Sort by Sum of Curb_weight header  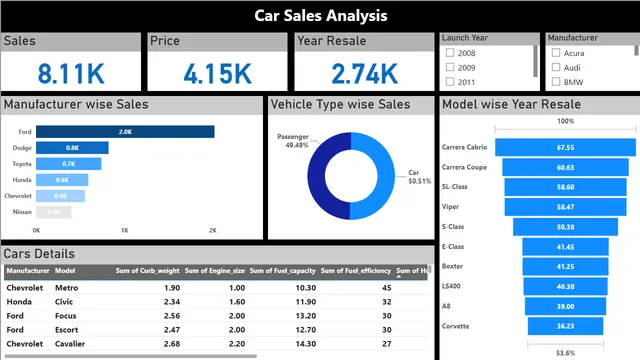pyautogui.click(x=147, y=271)
